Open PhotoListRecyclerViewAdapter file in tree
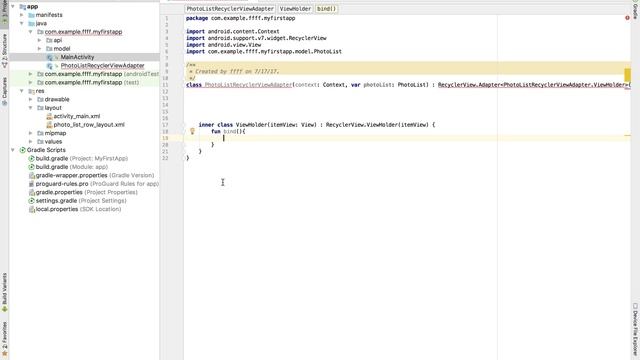Viewport: 640px width, 360px height. [102, 66]
